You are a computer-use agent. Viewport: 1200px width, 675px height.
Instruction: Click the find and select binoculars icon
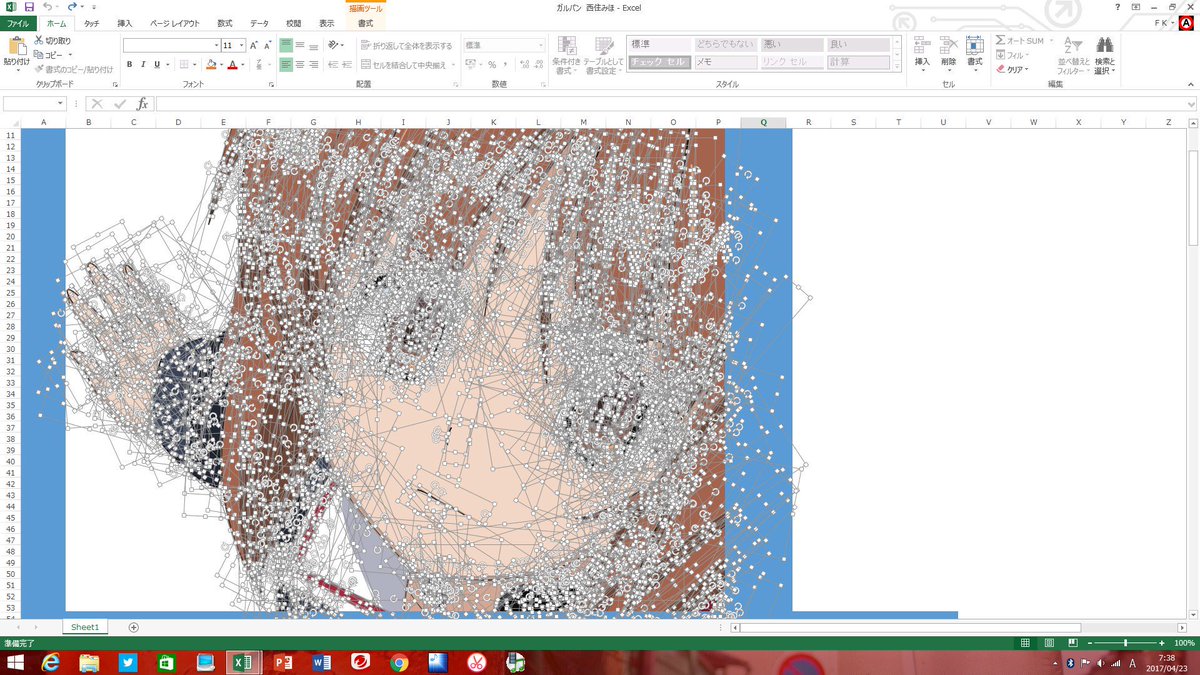pos(1104,46)
